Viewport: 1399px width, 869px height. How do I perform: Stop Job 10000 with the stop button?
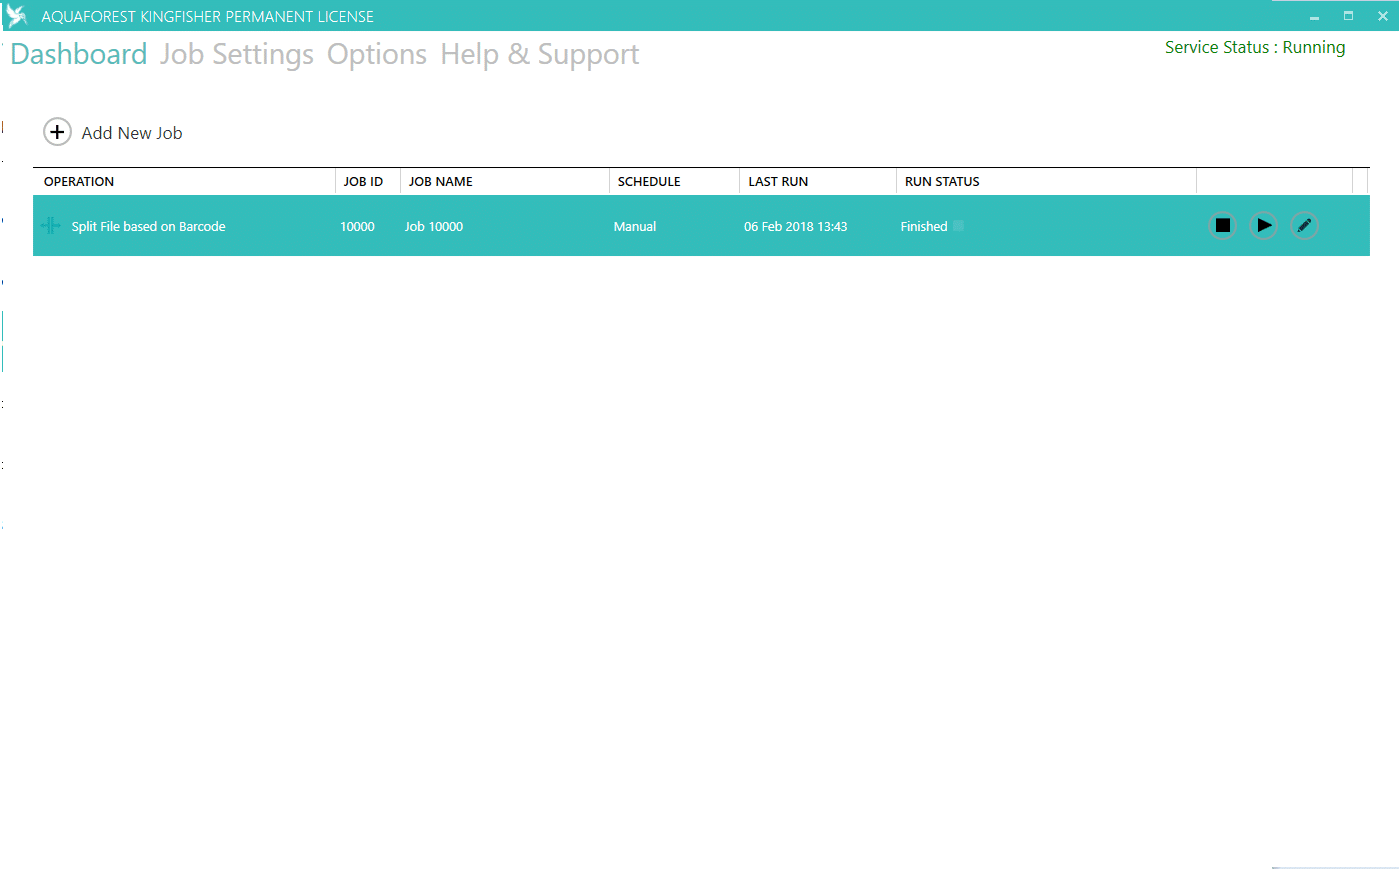click(1222, 226)
